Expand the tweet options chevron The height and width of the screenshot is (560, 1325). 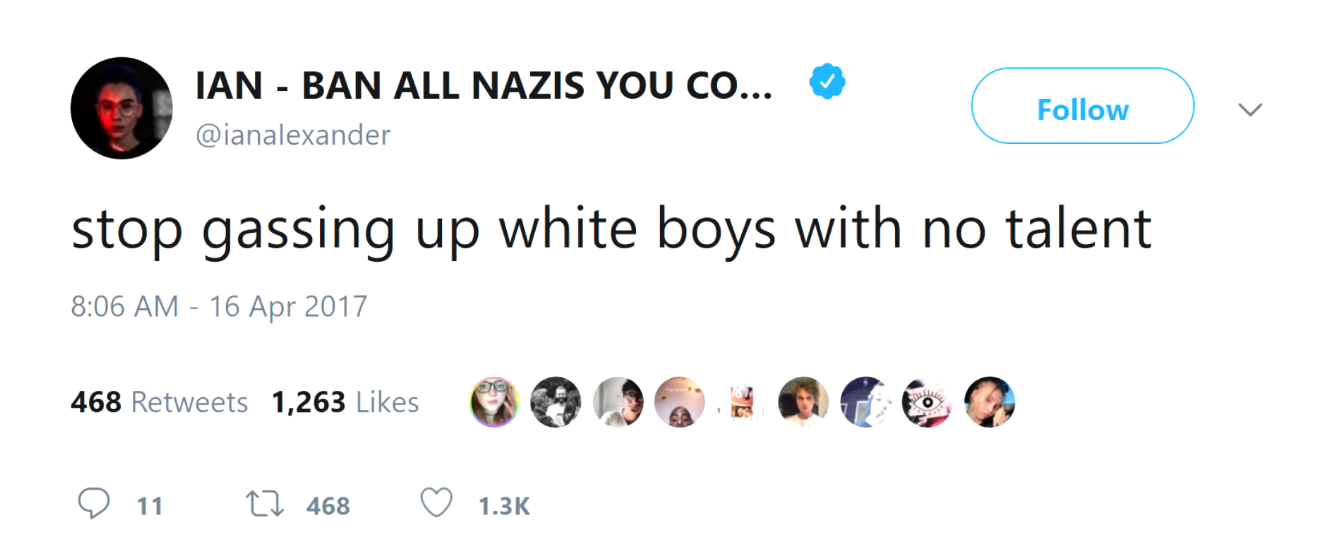[x=1250, y=108]
